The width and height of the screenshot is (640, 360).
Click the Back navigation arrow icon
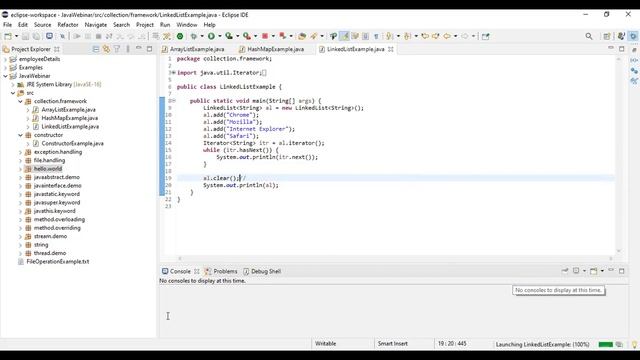pyautogui.click(x=447, y=36)
